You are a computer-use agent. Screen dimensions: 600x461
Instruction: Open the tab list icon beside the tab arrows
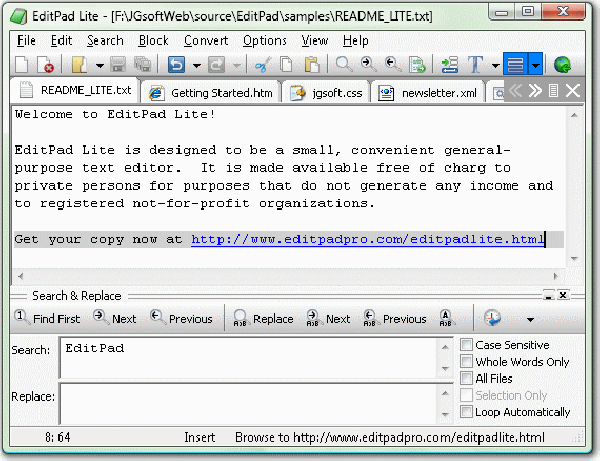click(x=553, y=91)
